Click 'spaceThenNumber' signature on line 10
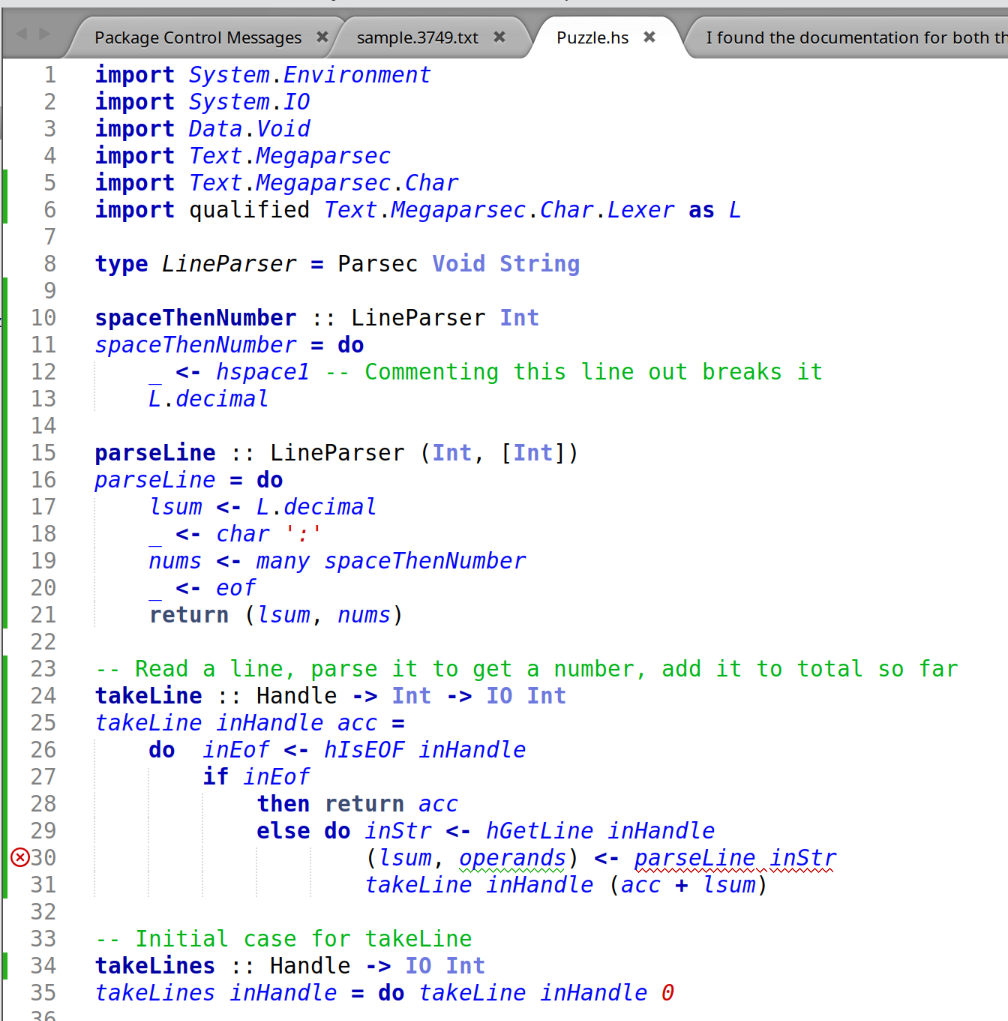 (x=195, y=318)
